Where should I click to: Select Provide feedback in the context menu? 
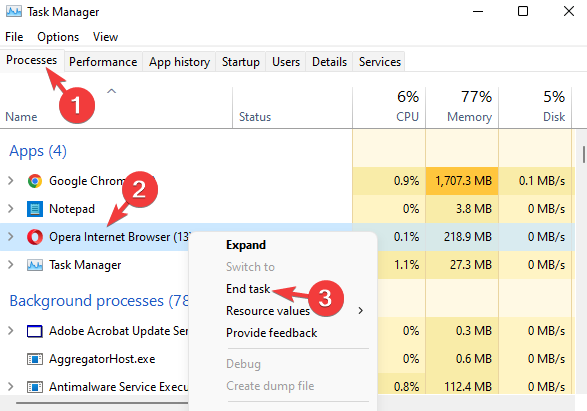coord(271,333)
